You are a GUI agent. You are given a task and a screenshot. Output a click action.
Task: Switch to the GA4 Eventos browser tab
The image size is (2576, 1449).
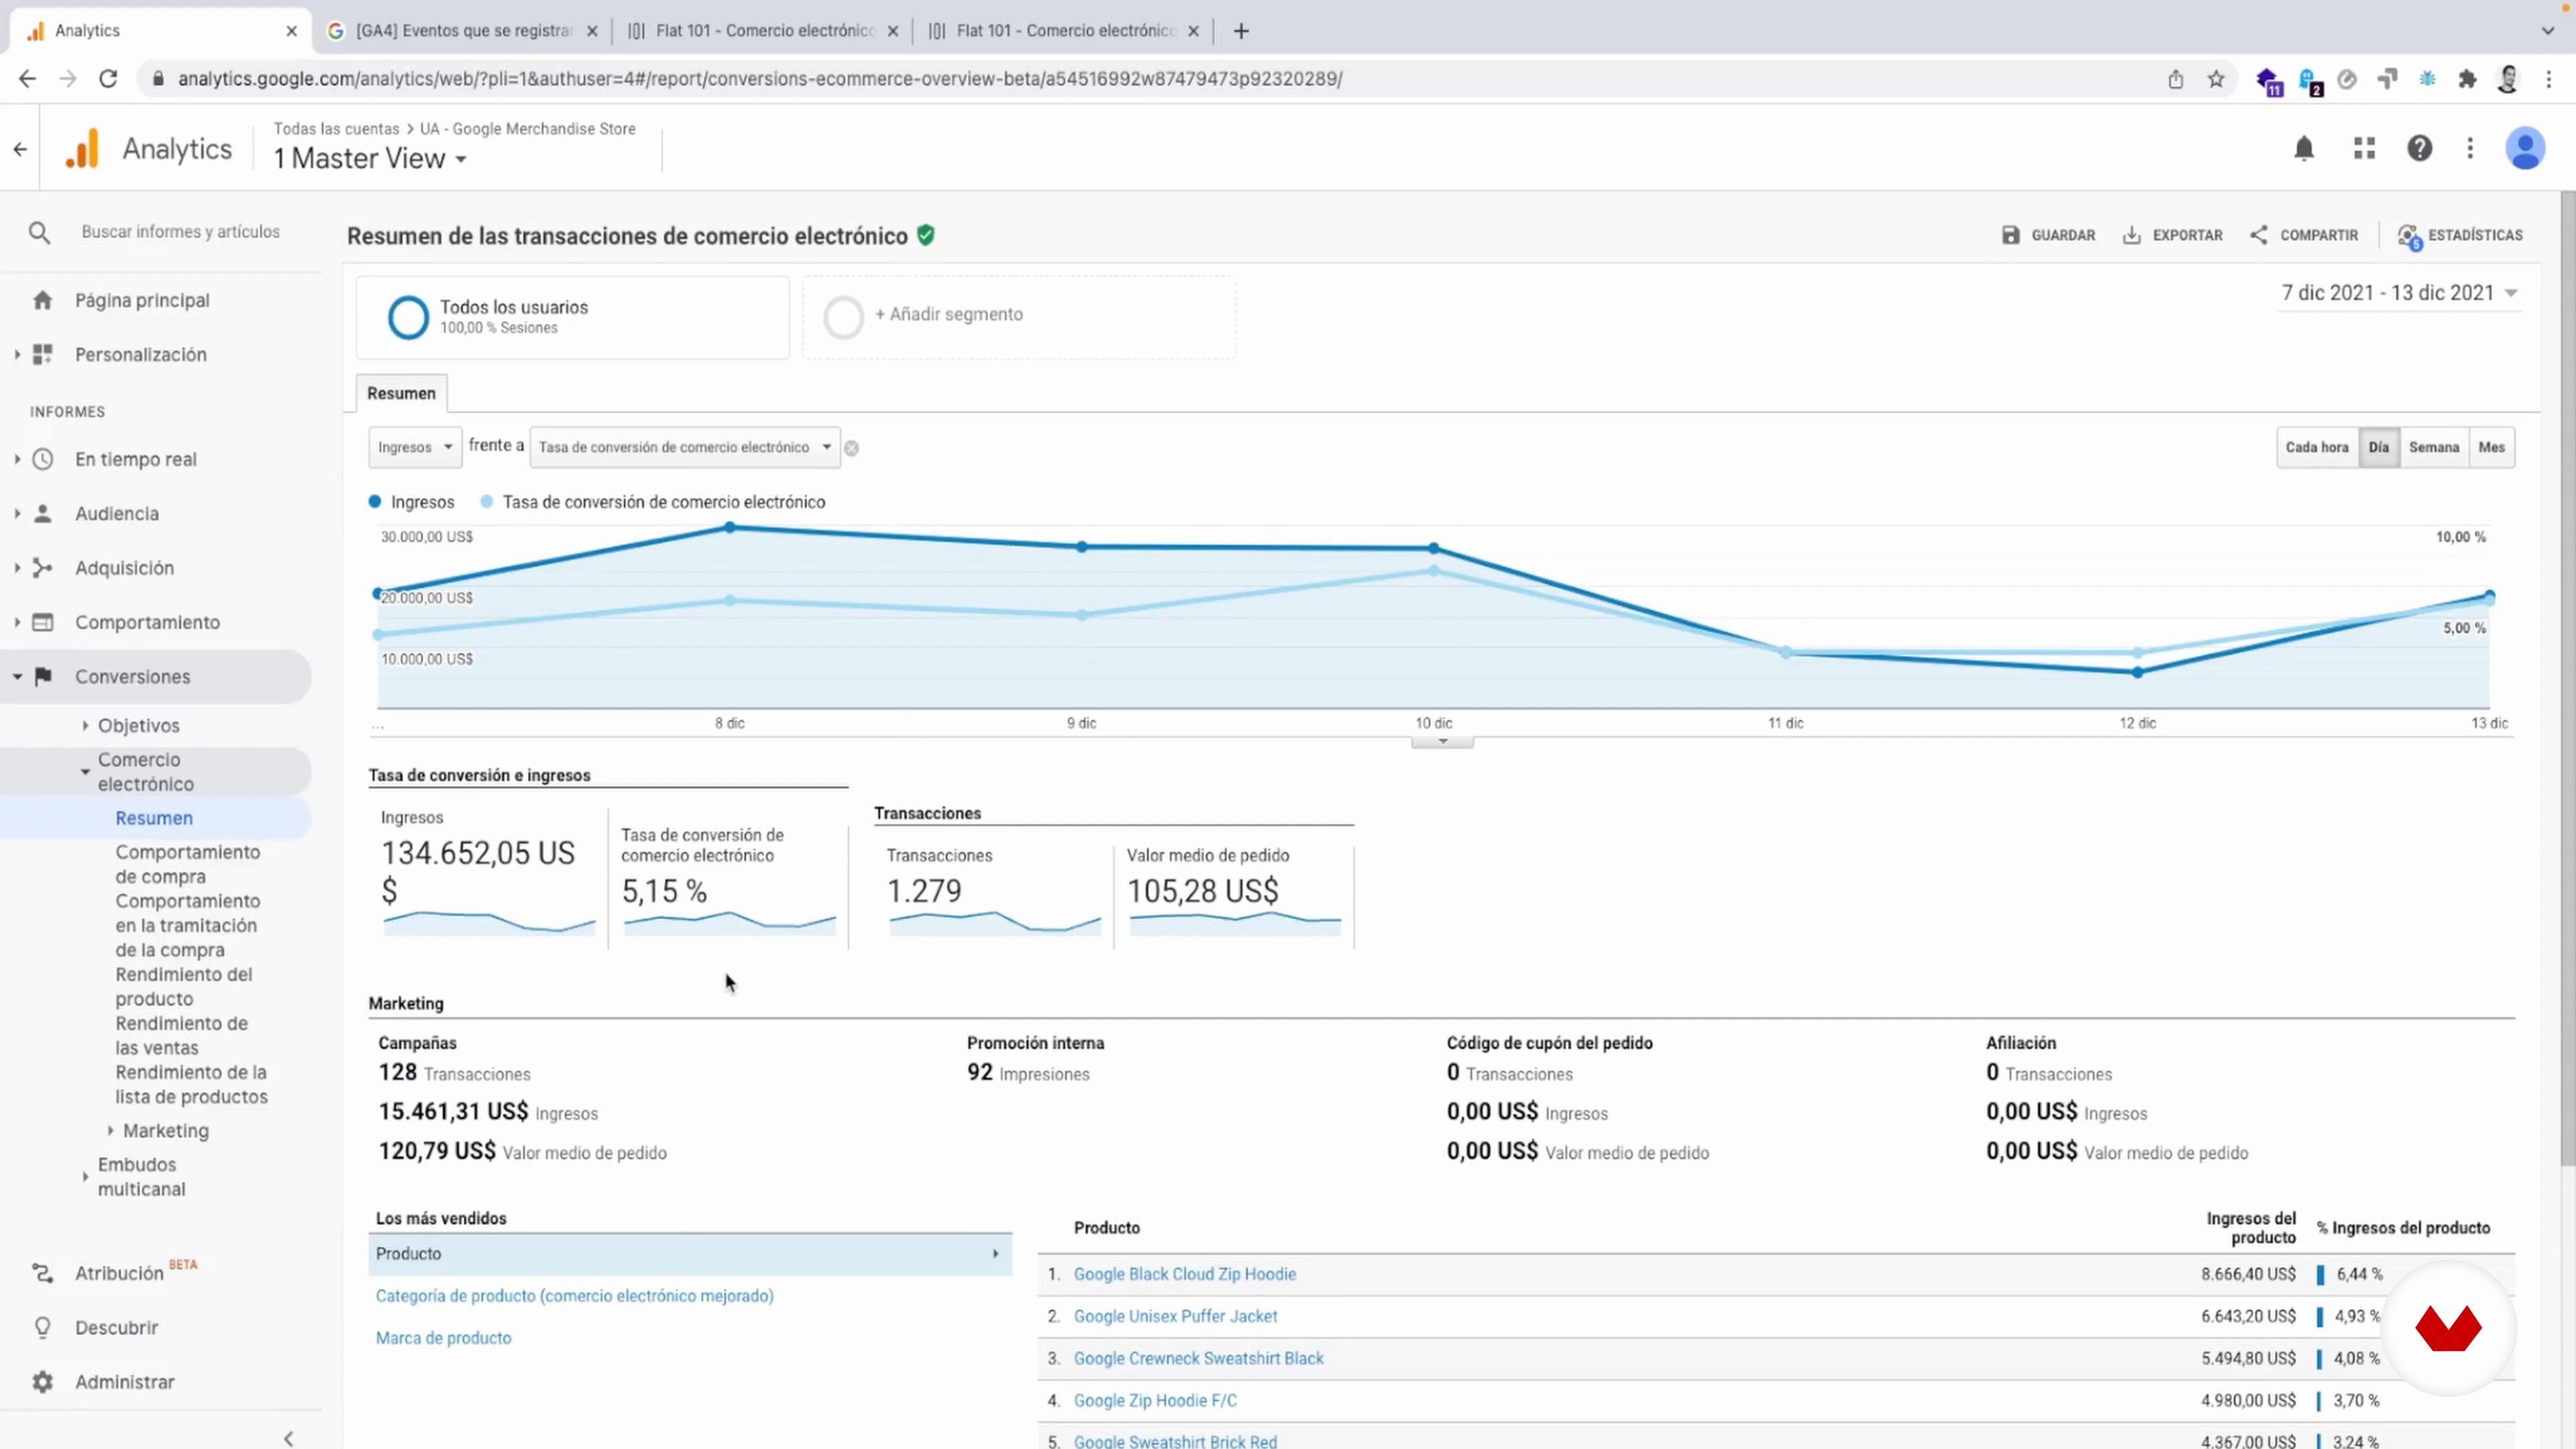click(463, 31)
